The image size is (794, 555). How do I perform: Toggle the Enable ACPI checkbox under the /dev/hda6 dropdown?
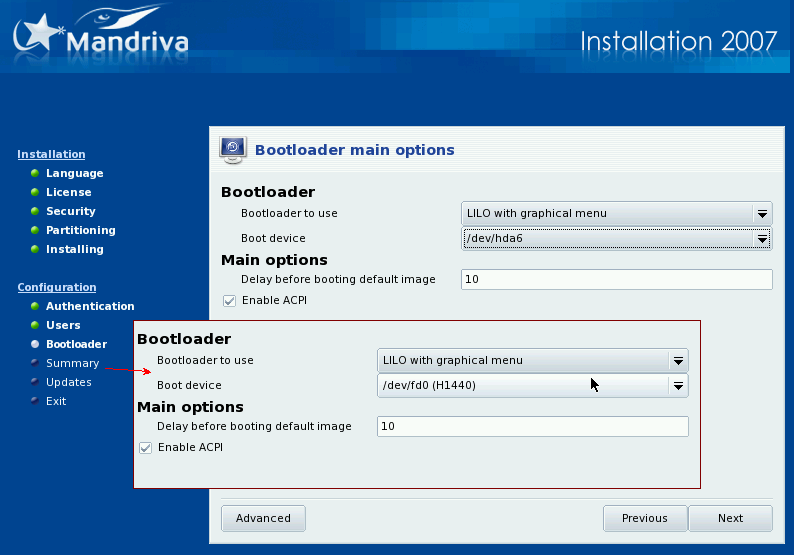[x=229, y=301]
